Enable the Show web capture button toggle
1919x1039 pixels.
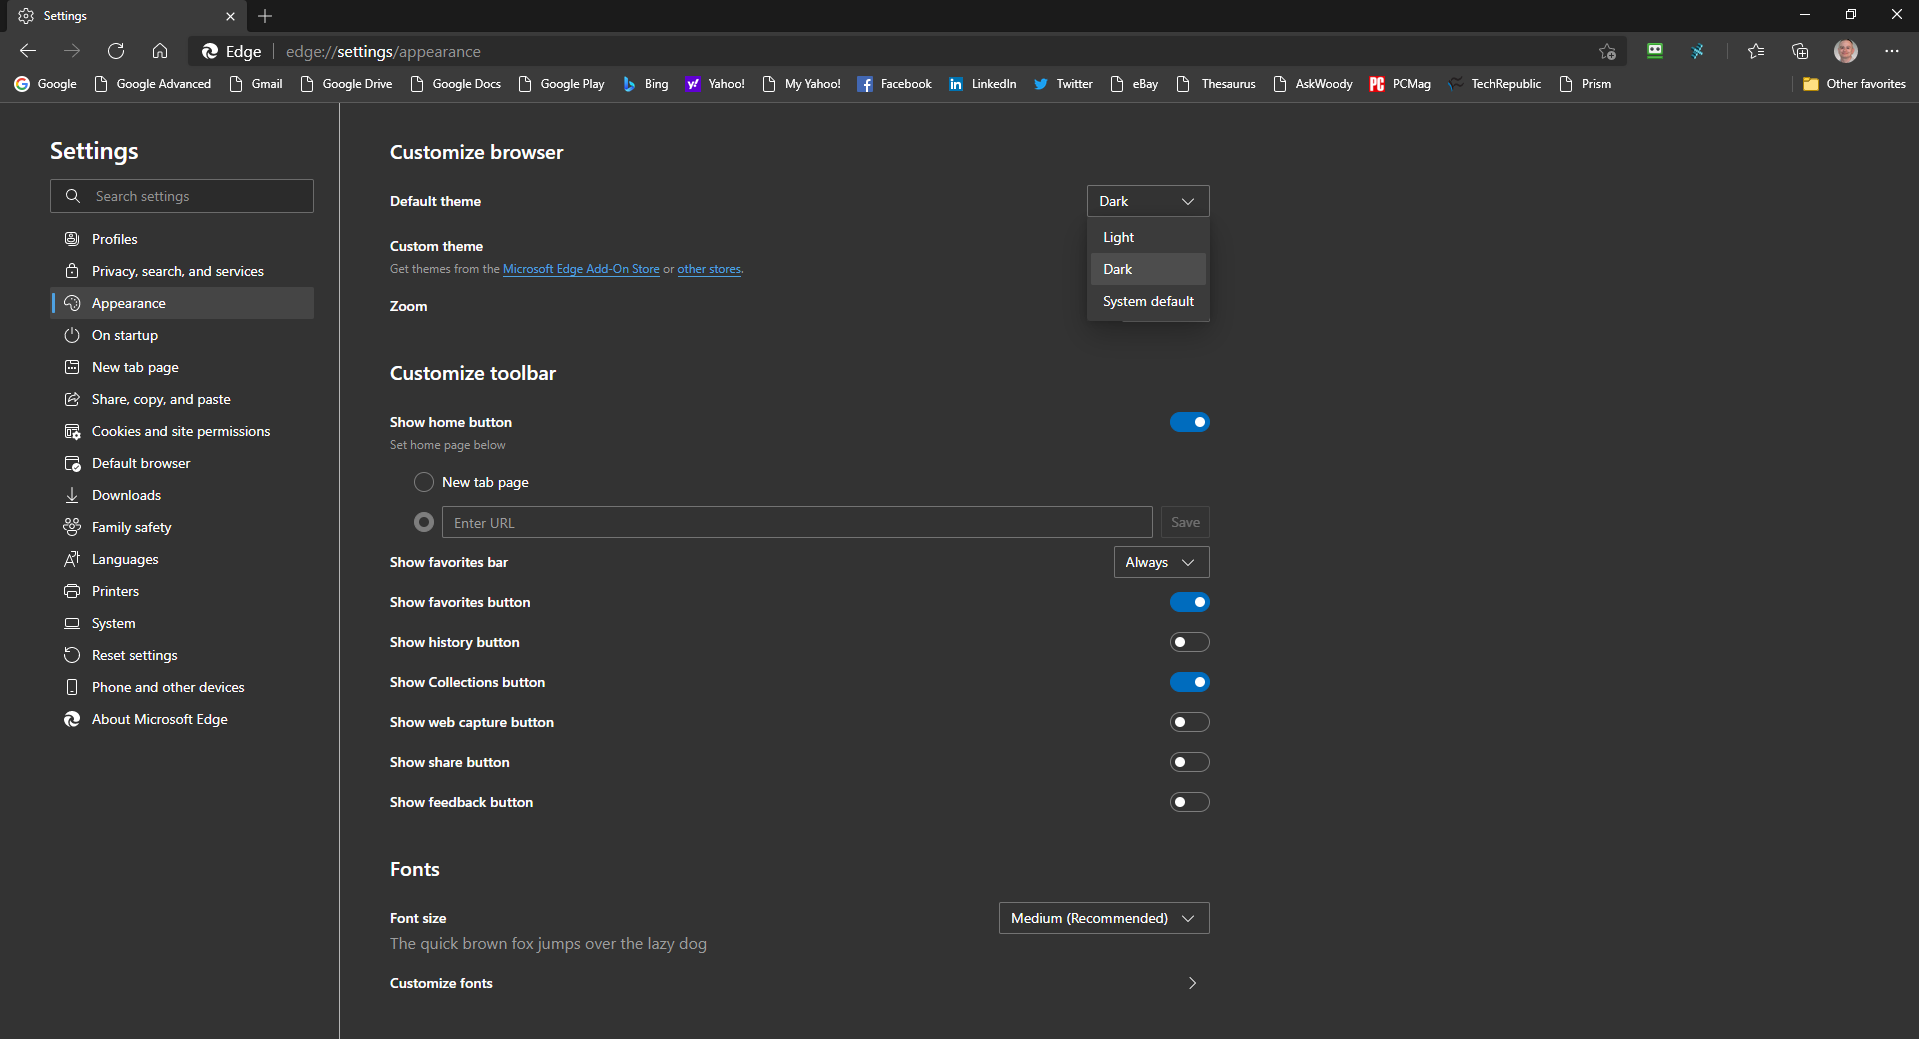1189,722
